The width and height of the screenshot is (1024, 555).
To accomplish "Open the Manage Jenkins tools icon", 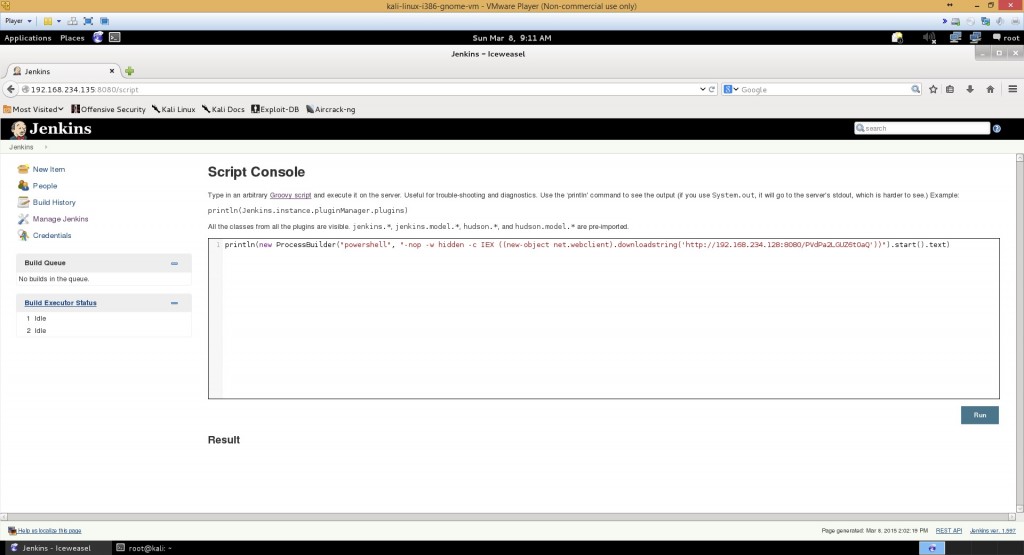I will pos(24,219).
